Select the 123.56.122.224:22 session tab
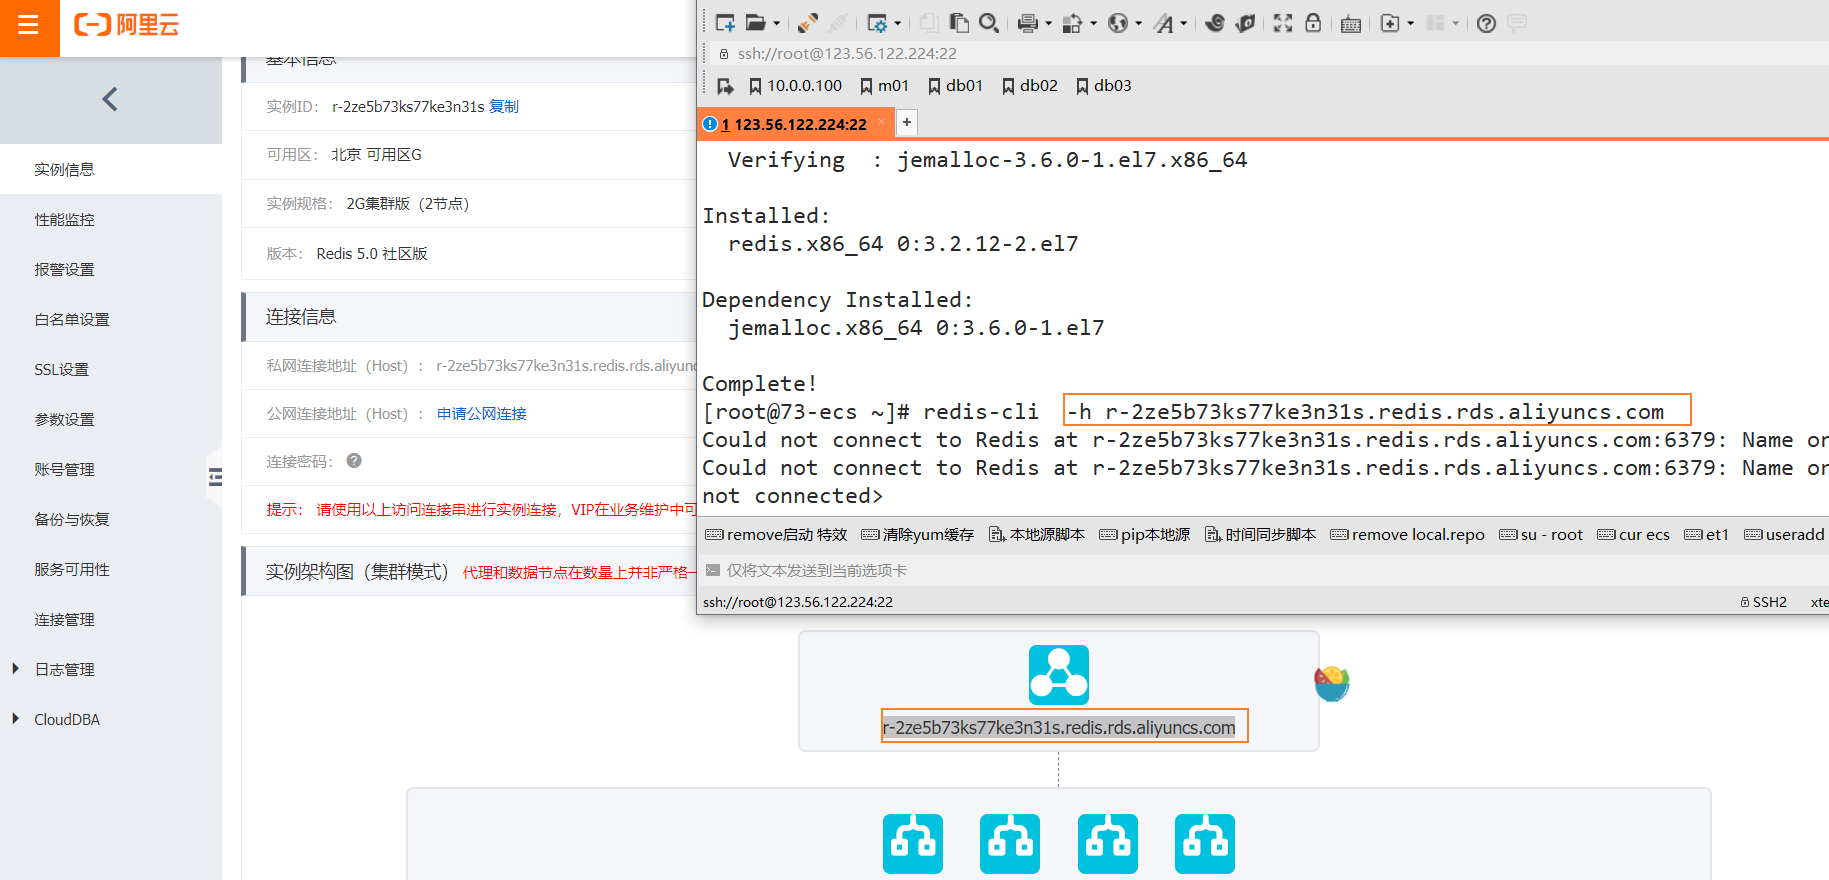 pyautogui.click(x=793, y=124)
